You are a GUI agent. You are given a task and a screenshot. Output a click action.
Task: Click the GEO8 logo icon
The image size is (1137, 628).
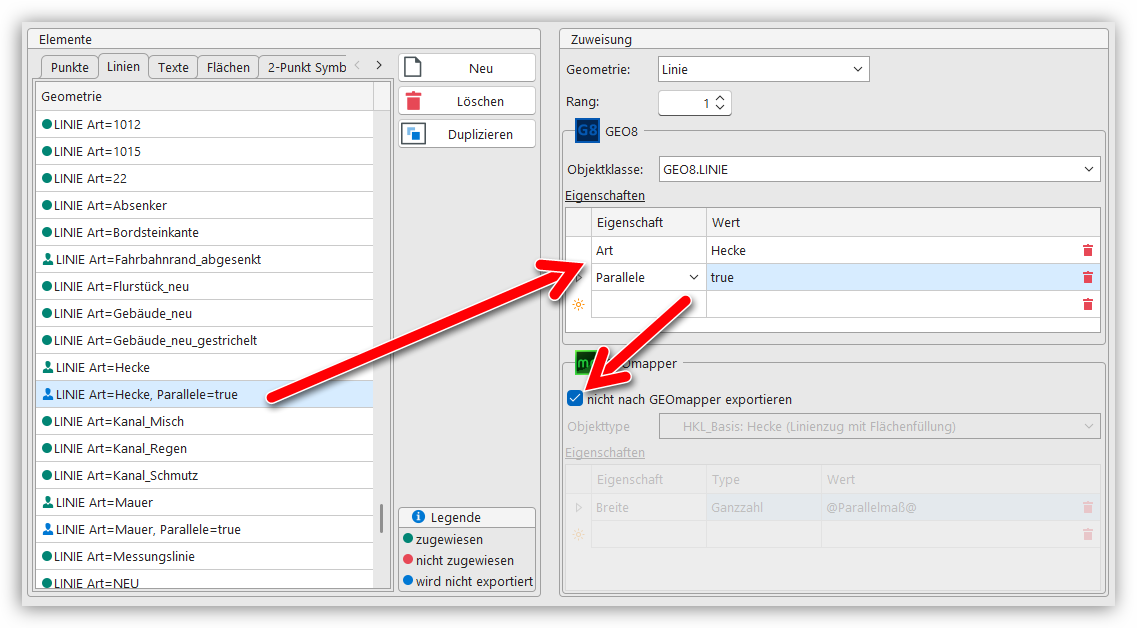point(587,132)
